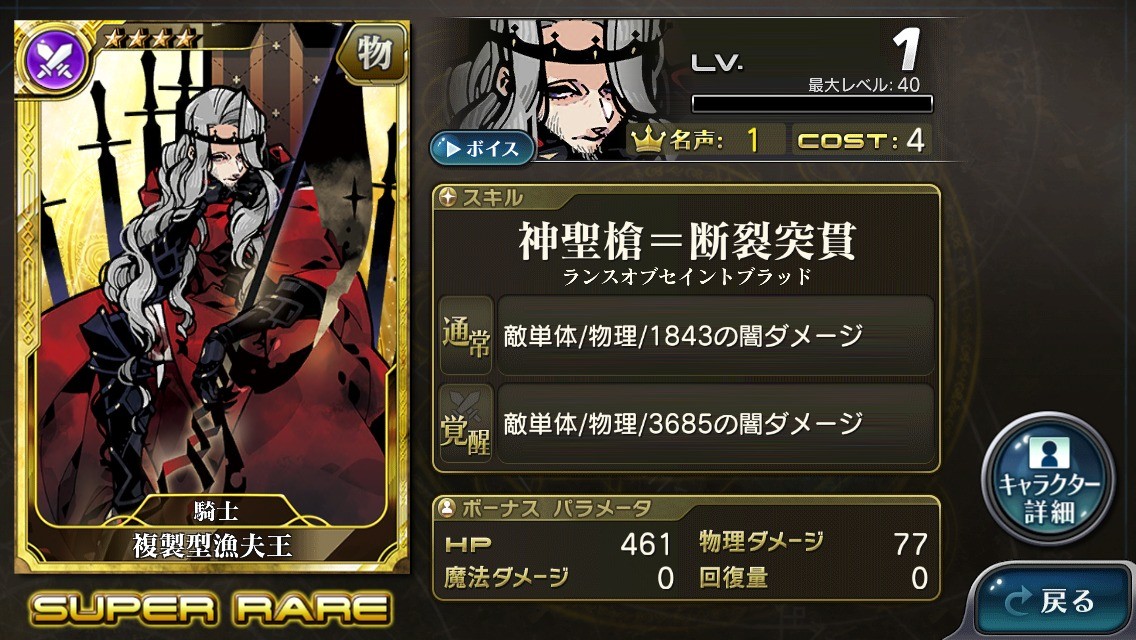Click the 物理ダメージ 77 parameter
Screen dimensions: 1136x640
[813, 544]
